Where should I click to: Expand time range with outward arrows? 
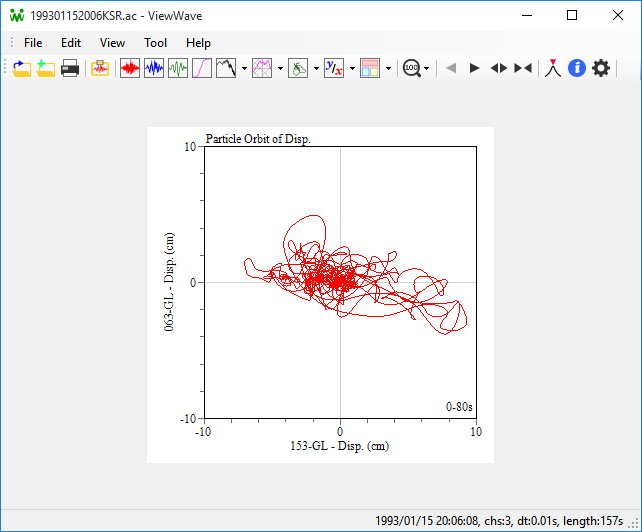[499, 68]
